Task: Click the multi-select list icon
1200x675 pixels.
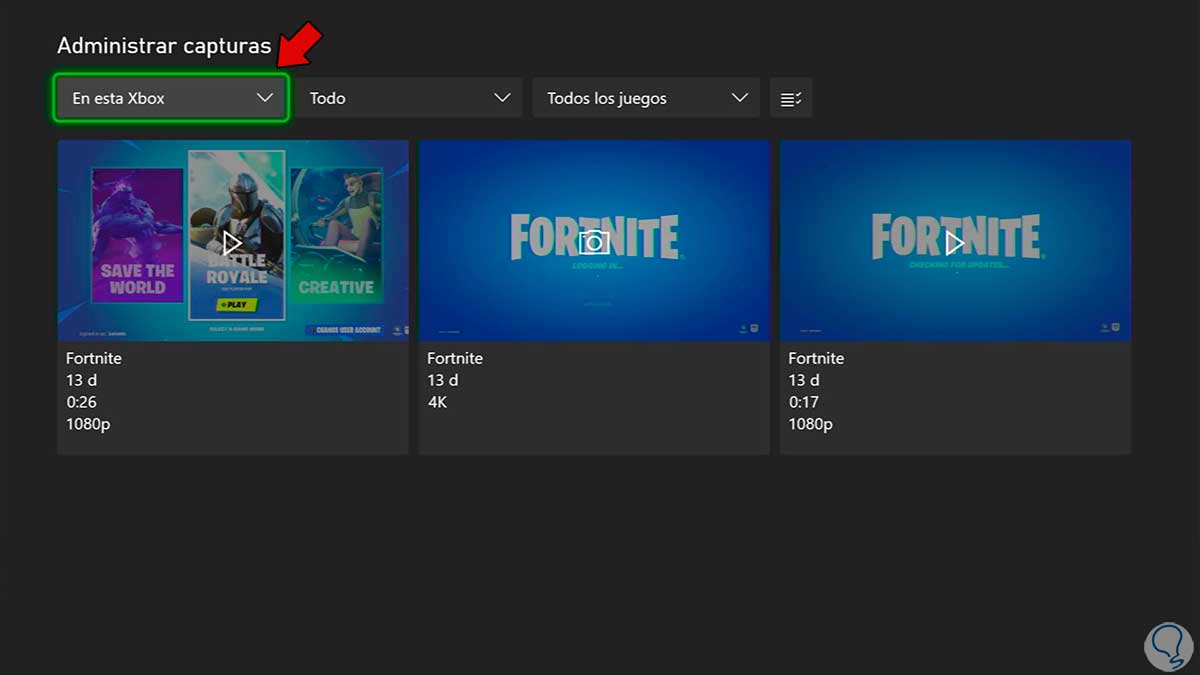Action: [x=791, y=98]
